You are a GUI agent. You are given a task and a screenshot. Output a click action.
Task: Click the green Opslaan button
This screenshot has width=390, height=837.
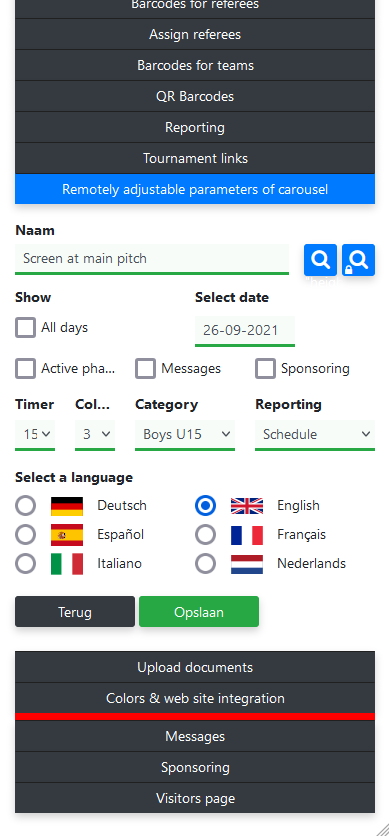(199, 612)
